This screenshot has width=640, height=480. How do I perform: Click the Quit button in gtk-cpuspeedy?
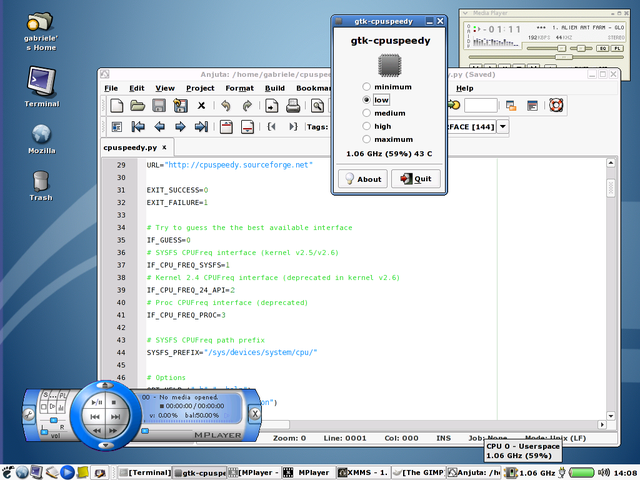coord(416,179)
